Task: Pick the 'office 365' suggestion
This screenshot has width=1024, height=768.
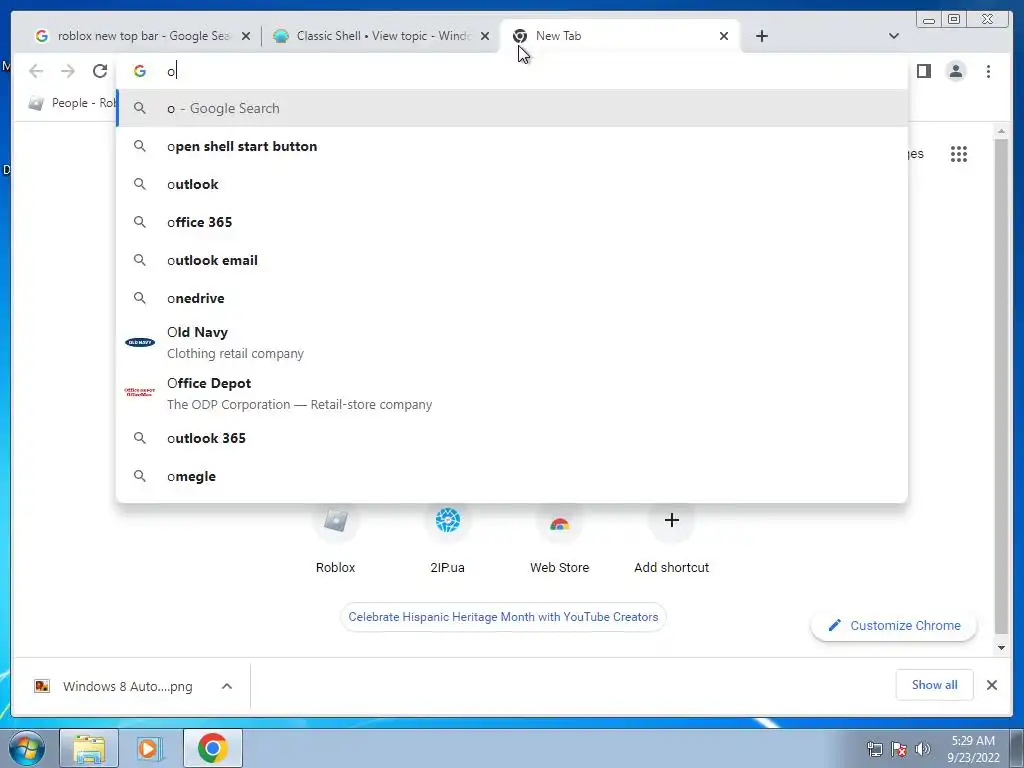Action: point(511,222)
